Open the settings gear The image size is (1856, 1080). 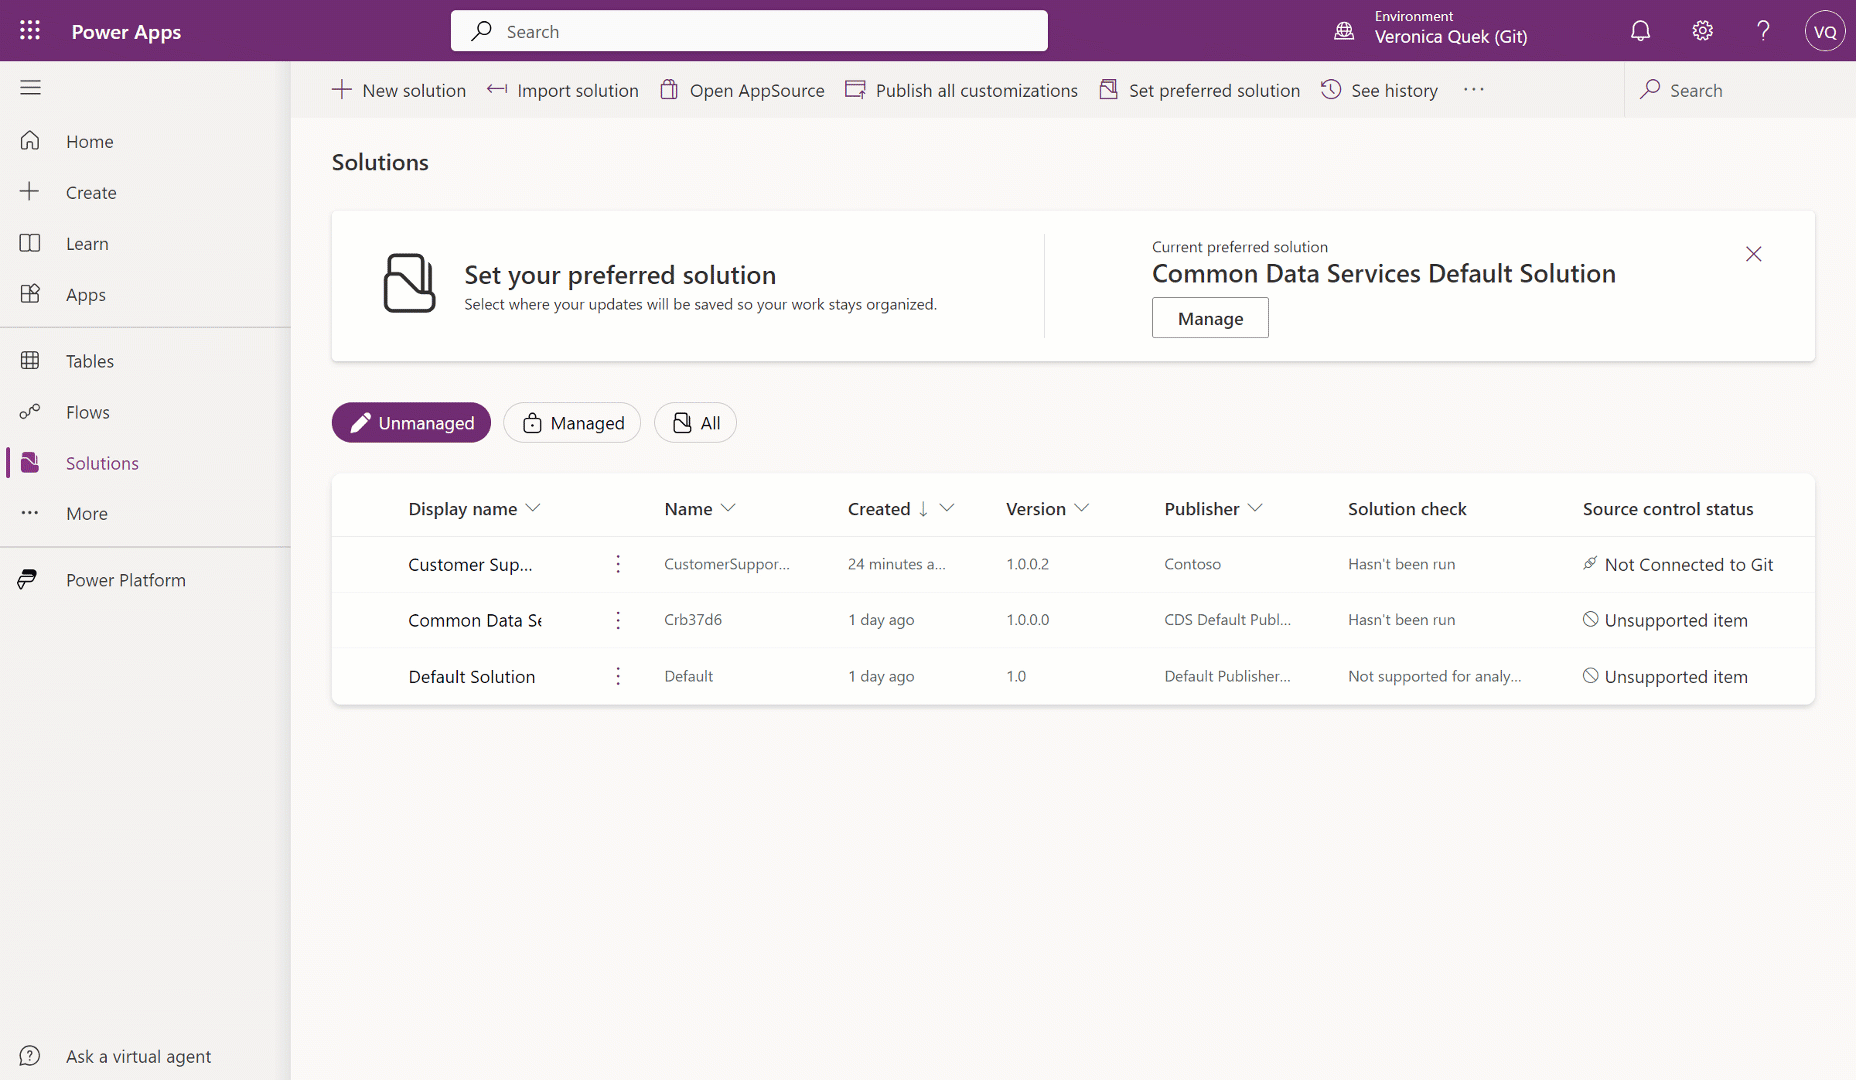(1702, 31)
